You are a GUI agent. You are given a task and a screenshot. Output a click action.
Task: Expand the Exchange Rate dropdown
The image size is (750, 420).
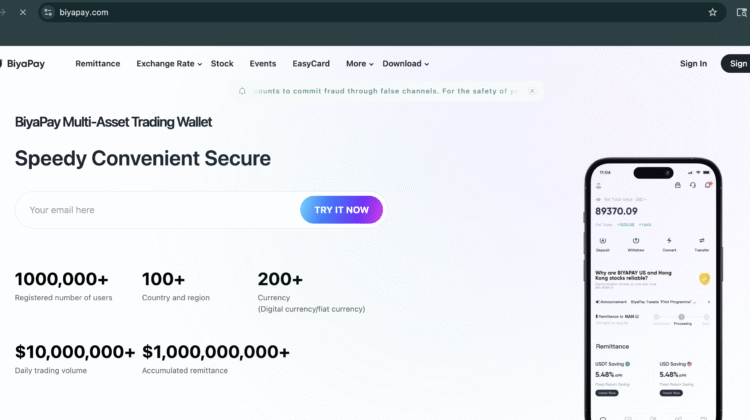coord(169,64)
